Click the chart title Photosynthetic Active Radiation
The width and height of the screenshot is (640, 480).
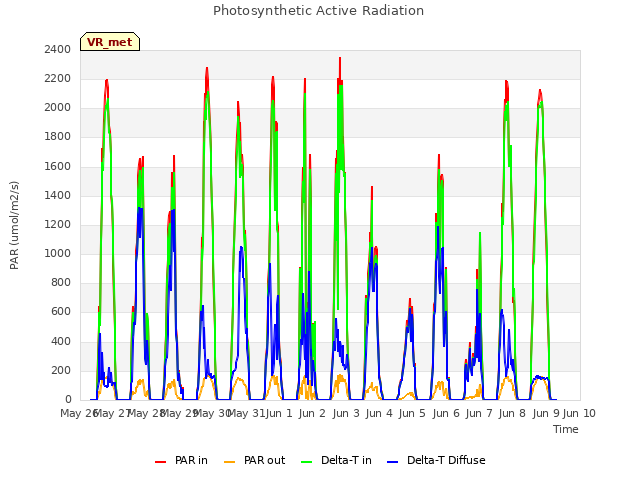(318, 11)
